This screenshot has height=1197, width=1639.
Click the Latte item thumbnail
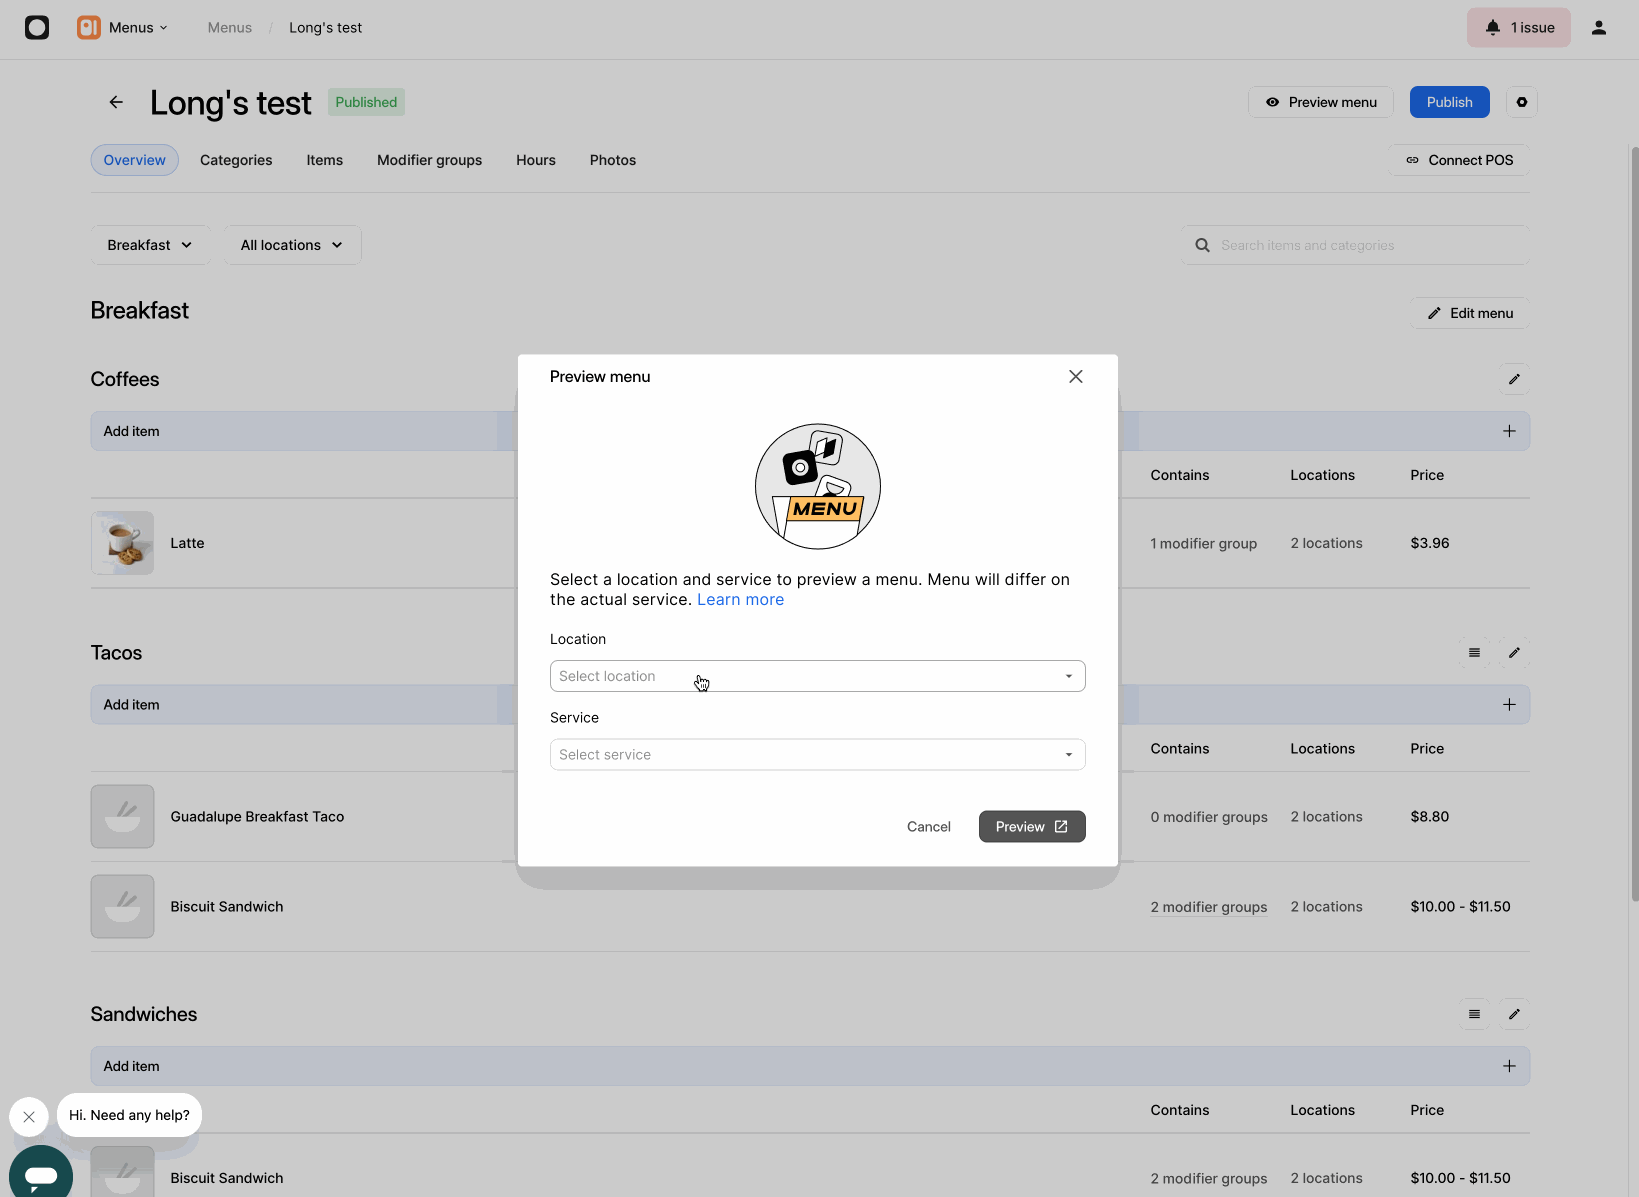(x=121, y=543)
